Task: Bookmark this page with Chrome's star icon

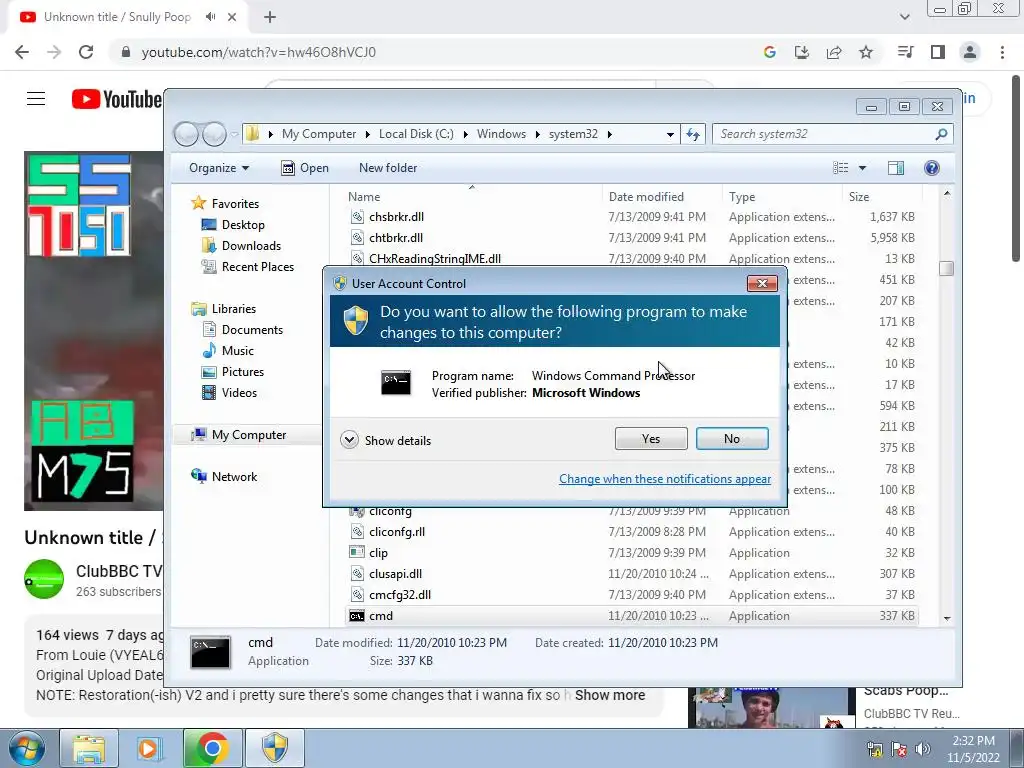Action: pyautogui.click(x=866, y=52)
